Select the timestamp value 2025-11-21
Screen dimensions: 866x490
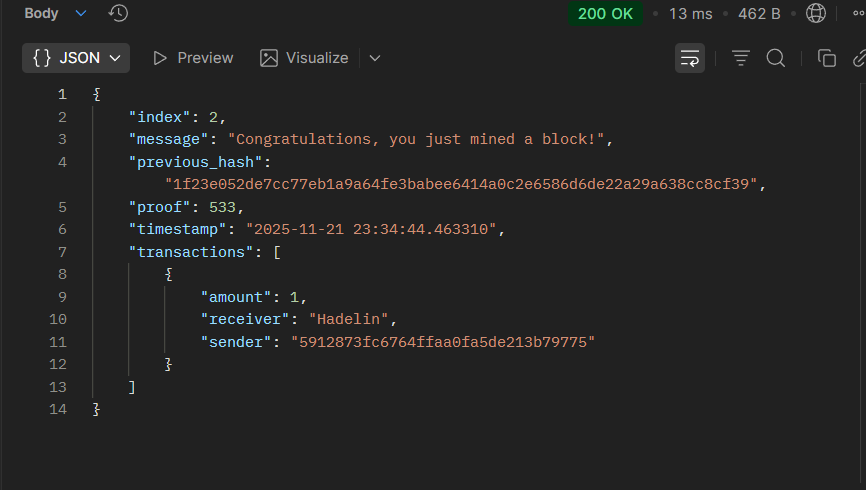click(299, 229)
